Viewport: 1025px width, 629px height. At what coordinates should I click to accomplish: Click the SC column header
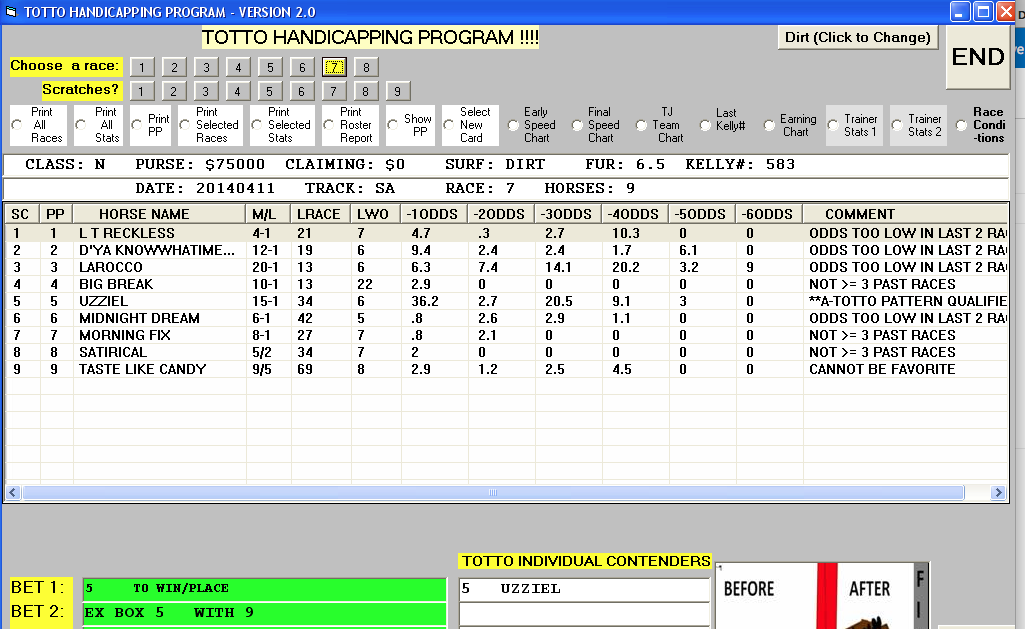[22, 214]
